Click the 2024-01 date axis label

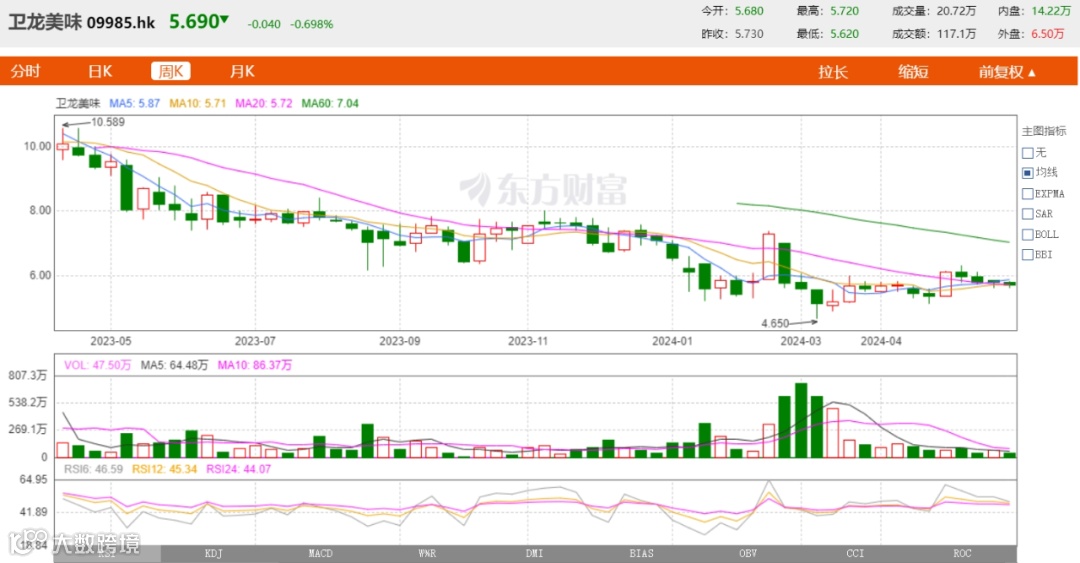click(x=672, y=341)
